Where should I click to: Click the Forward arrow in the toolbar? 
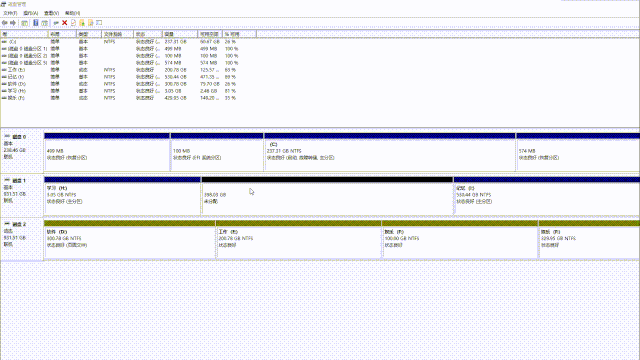click(13, 23)
